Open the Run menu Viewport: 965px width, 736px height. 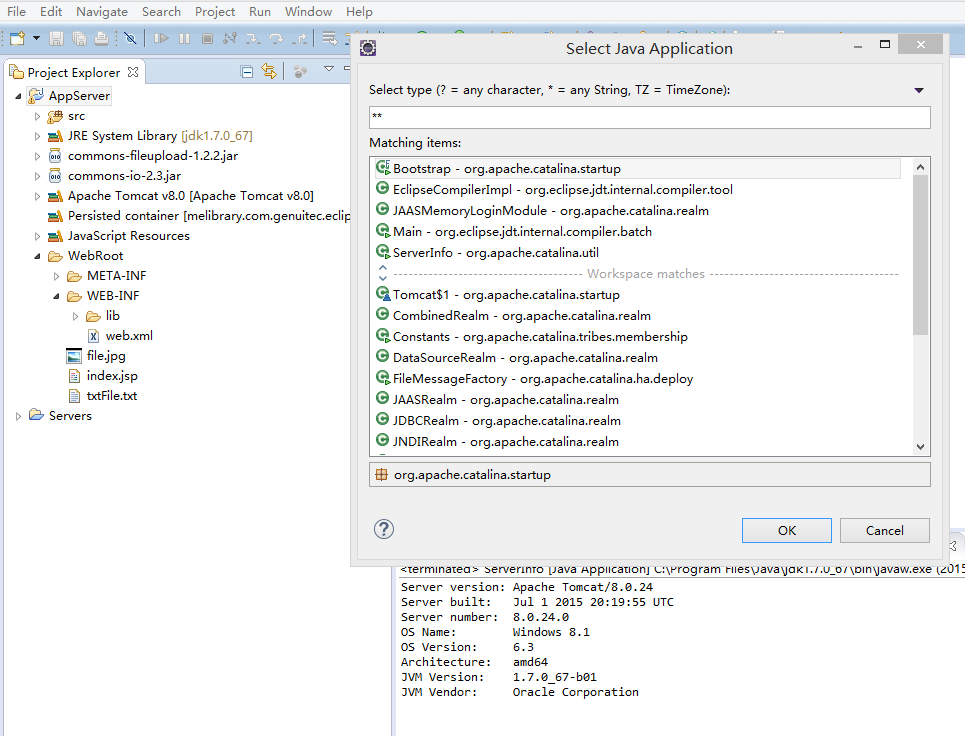click(260, 12)
